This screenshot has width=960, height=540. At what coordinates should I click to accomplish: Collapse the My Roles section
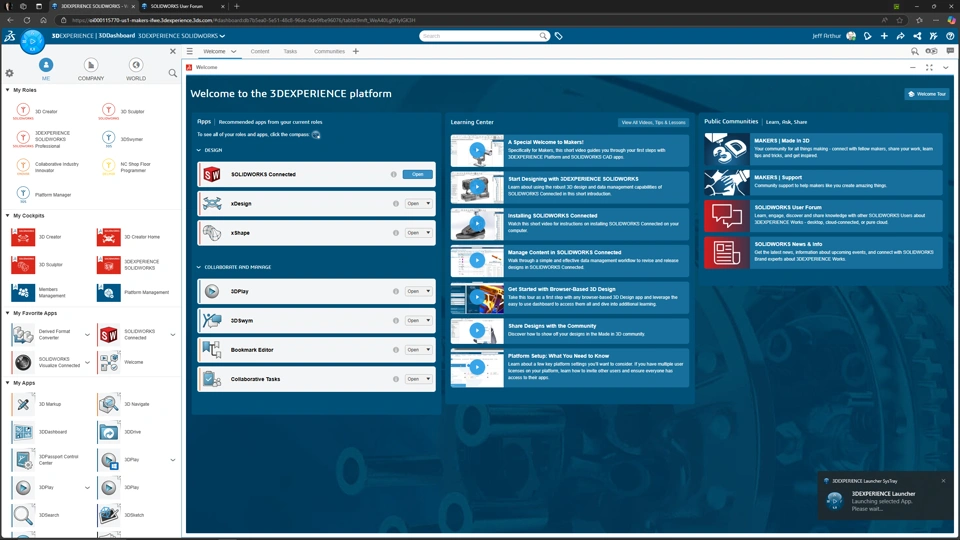point(7,90)
